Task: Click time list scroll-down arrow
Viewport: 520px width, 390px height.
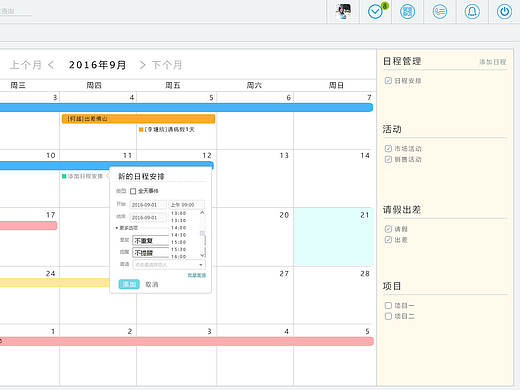Action: coord(202,255)
